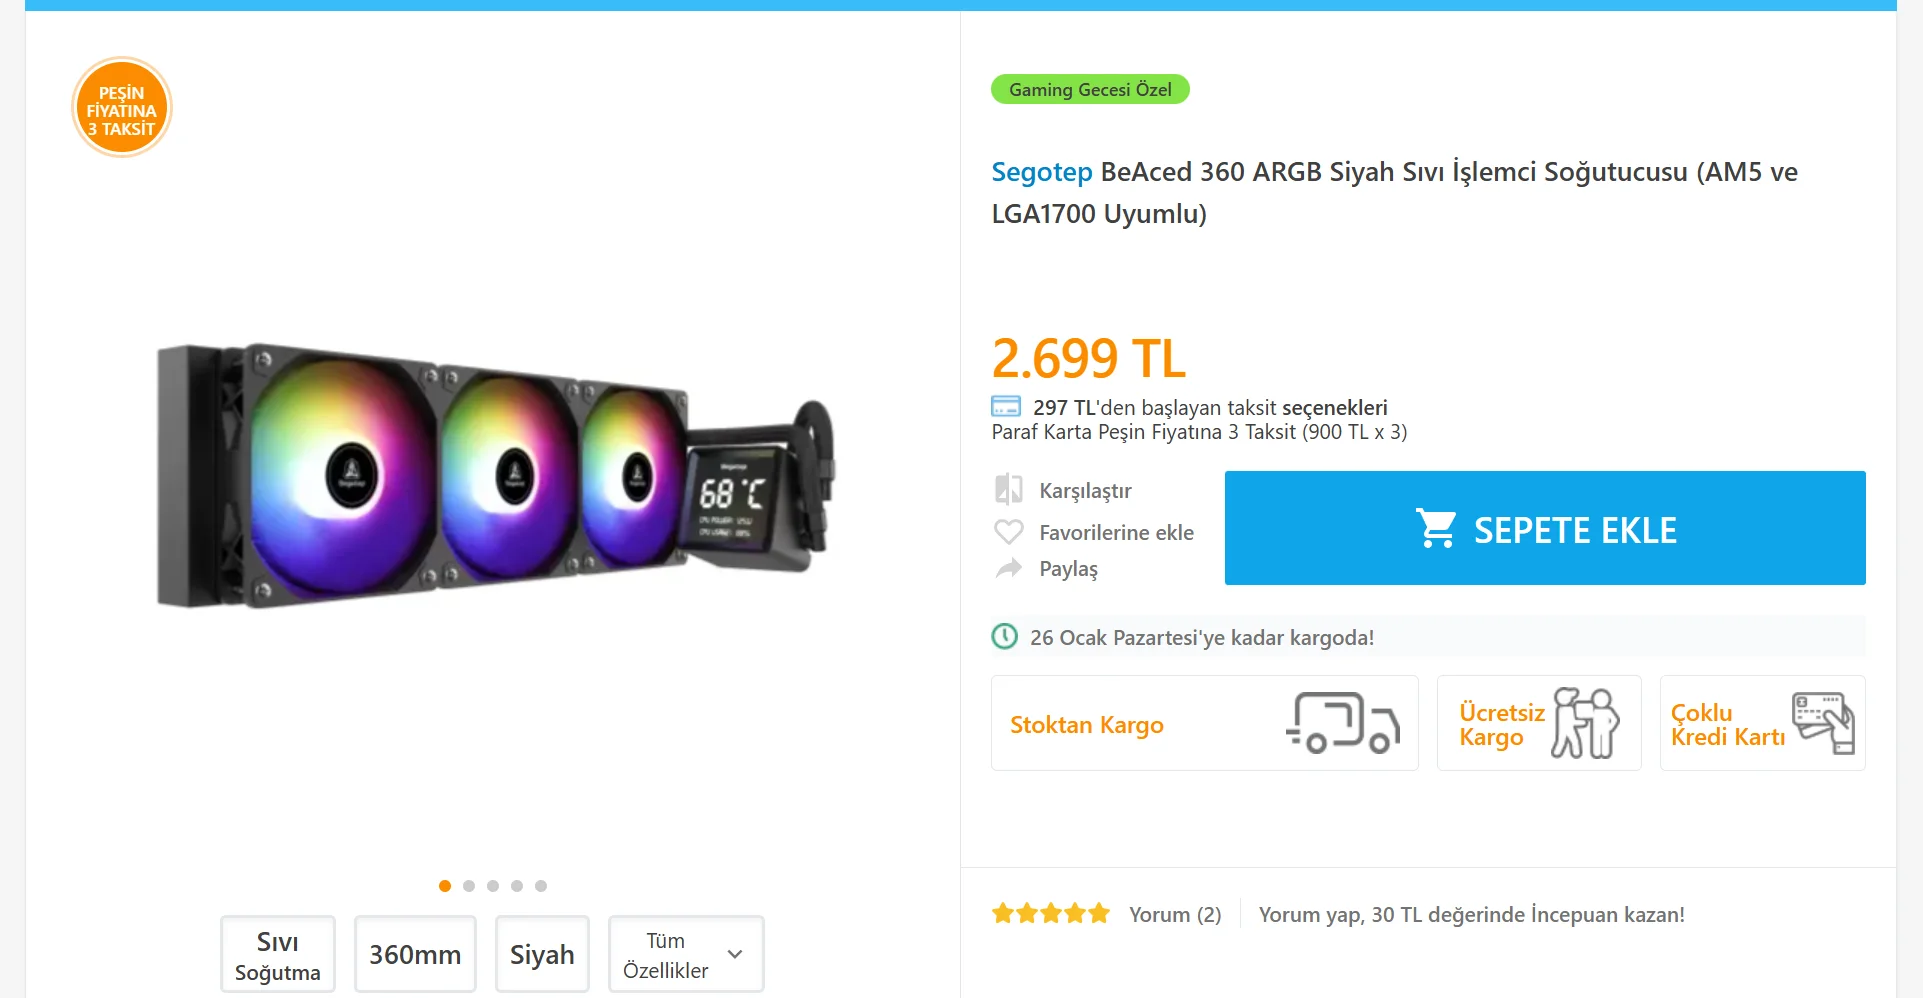The width and height of the screenshot is (1923, 998).
Task: Click the heart favorites icon
Action: click(x=1008, y=532)
